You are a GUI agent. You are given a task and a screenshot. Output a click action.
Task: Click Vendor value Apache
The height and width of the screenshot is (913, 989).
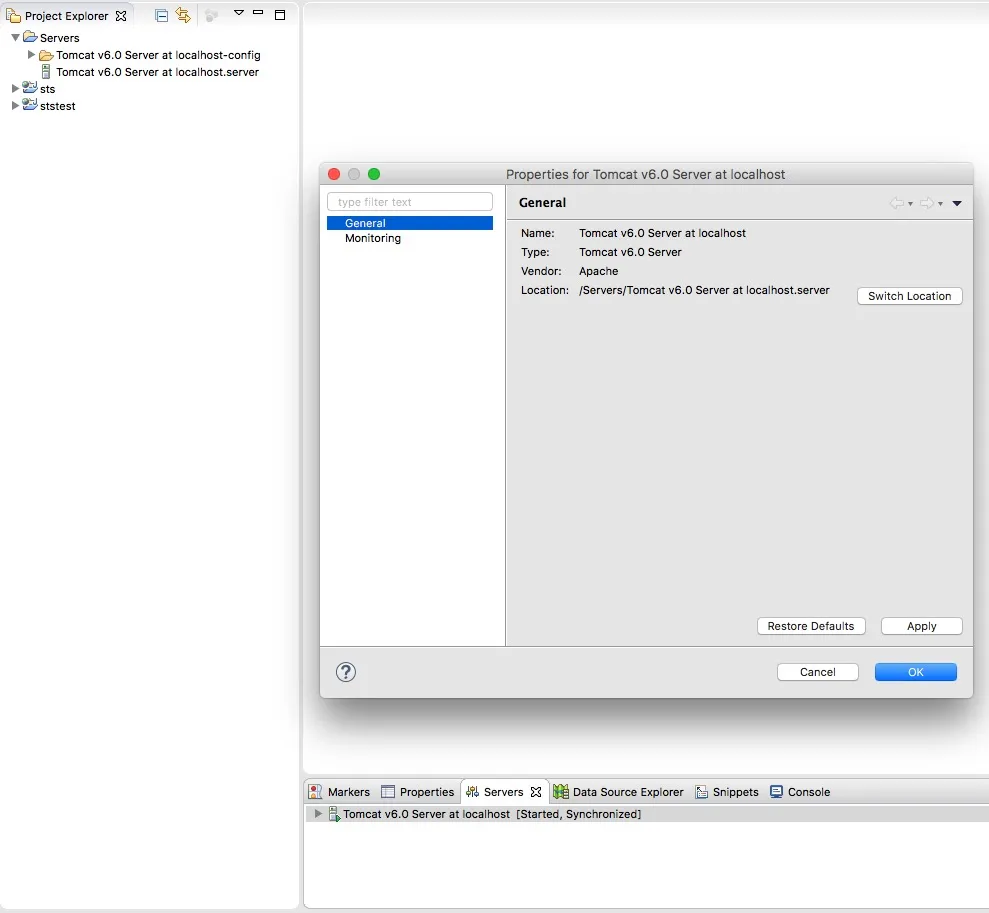point(599,271)
